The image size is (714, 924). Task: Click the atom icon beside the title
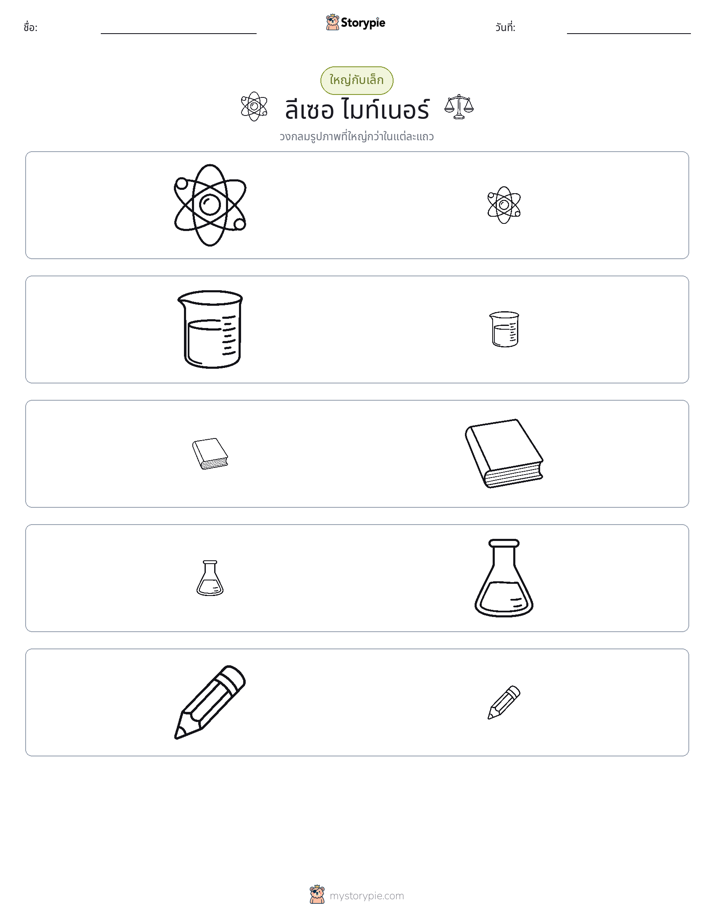coord(254,107)
